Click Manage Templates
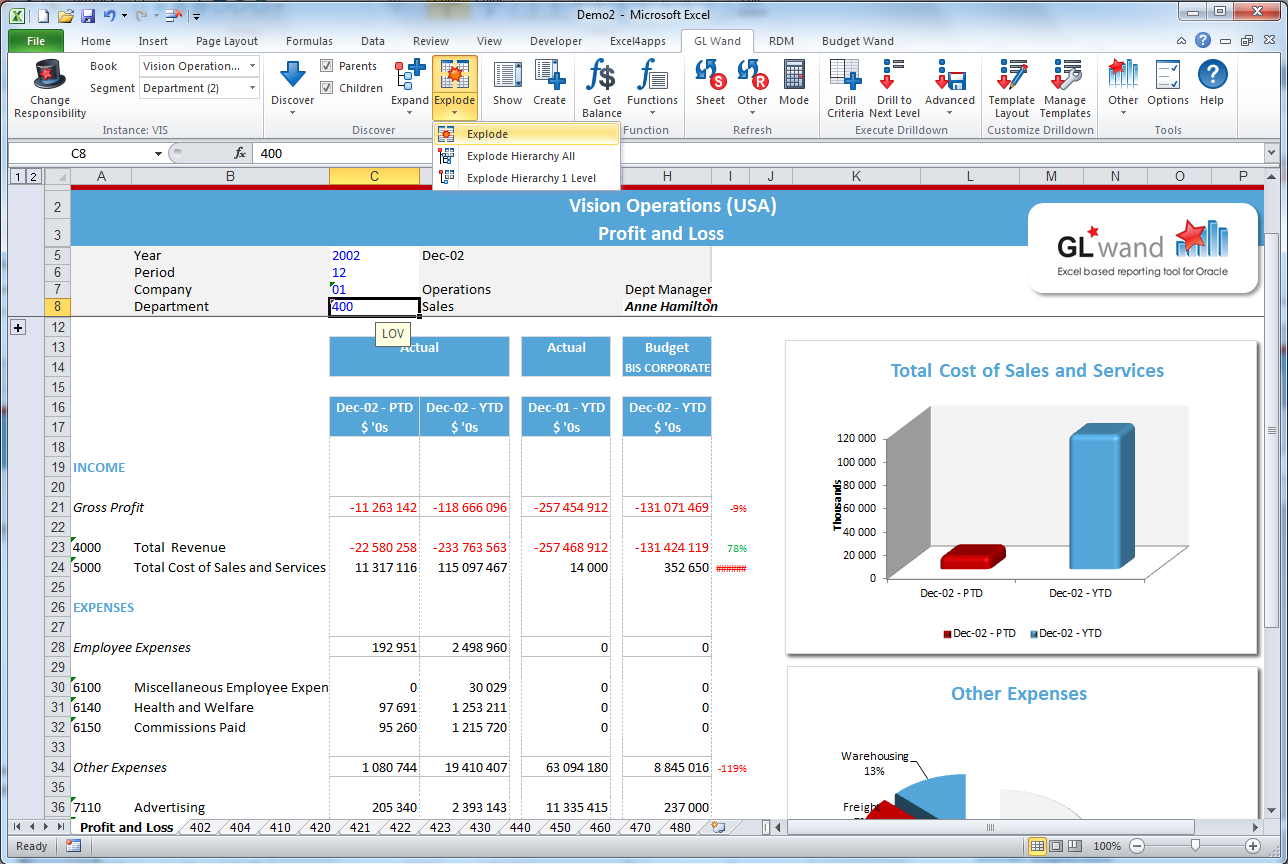 (1065, 87)
